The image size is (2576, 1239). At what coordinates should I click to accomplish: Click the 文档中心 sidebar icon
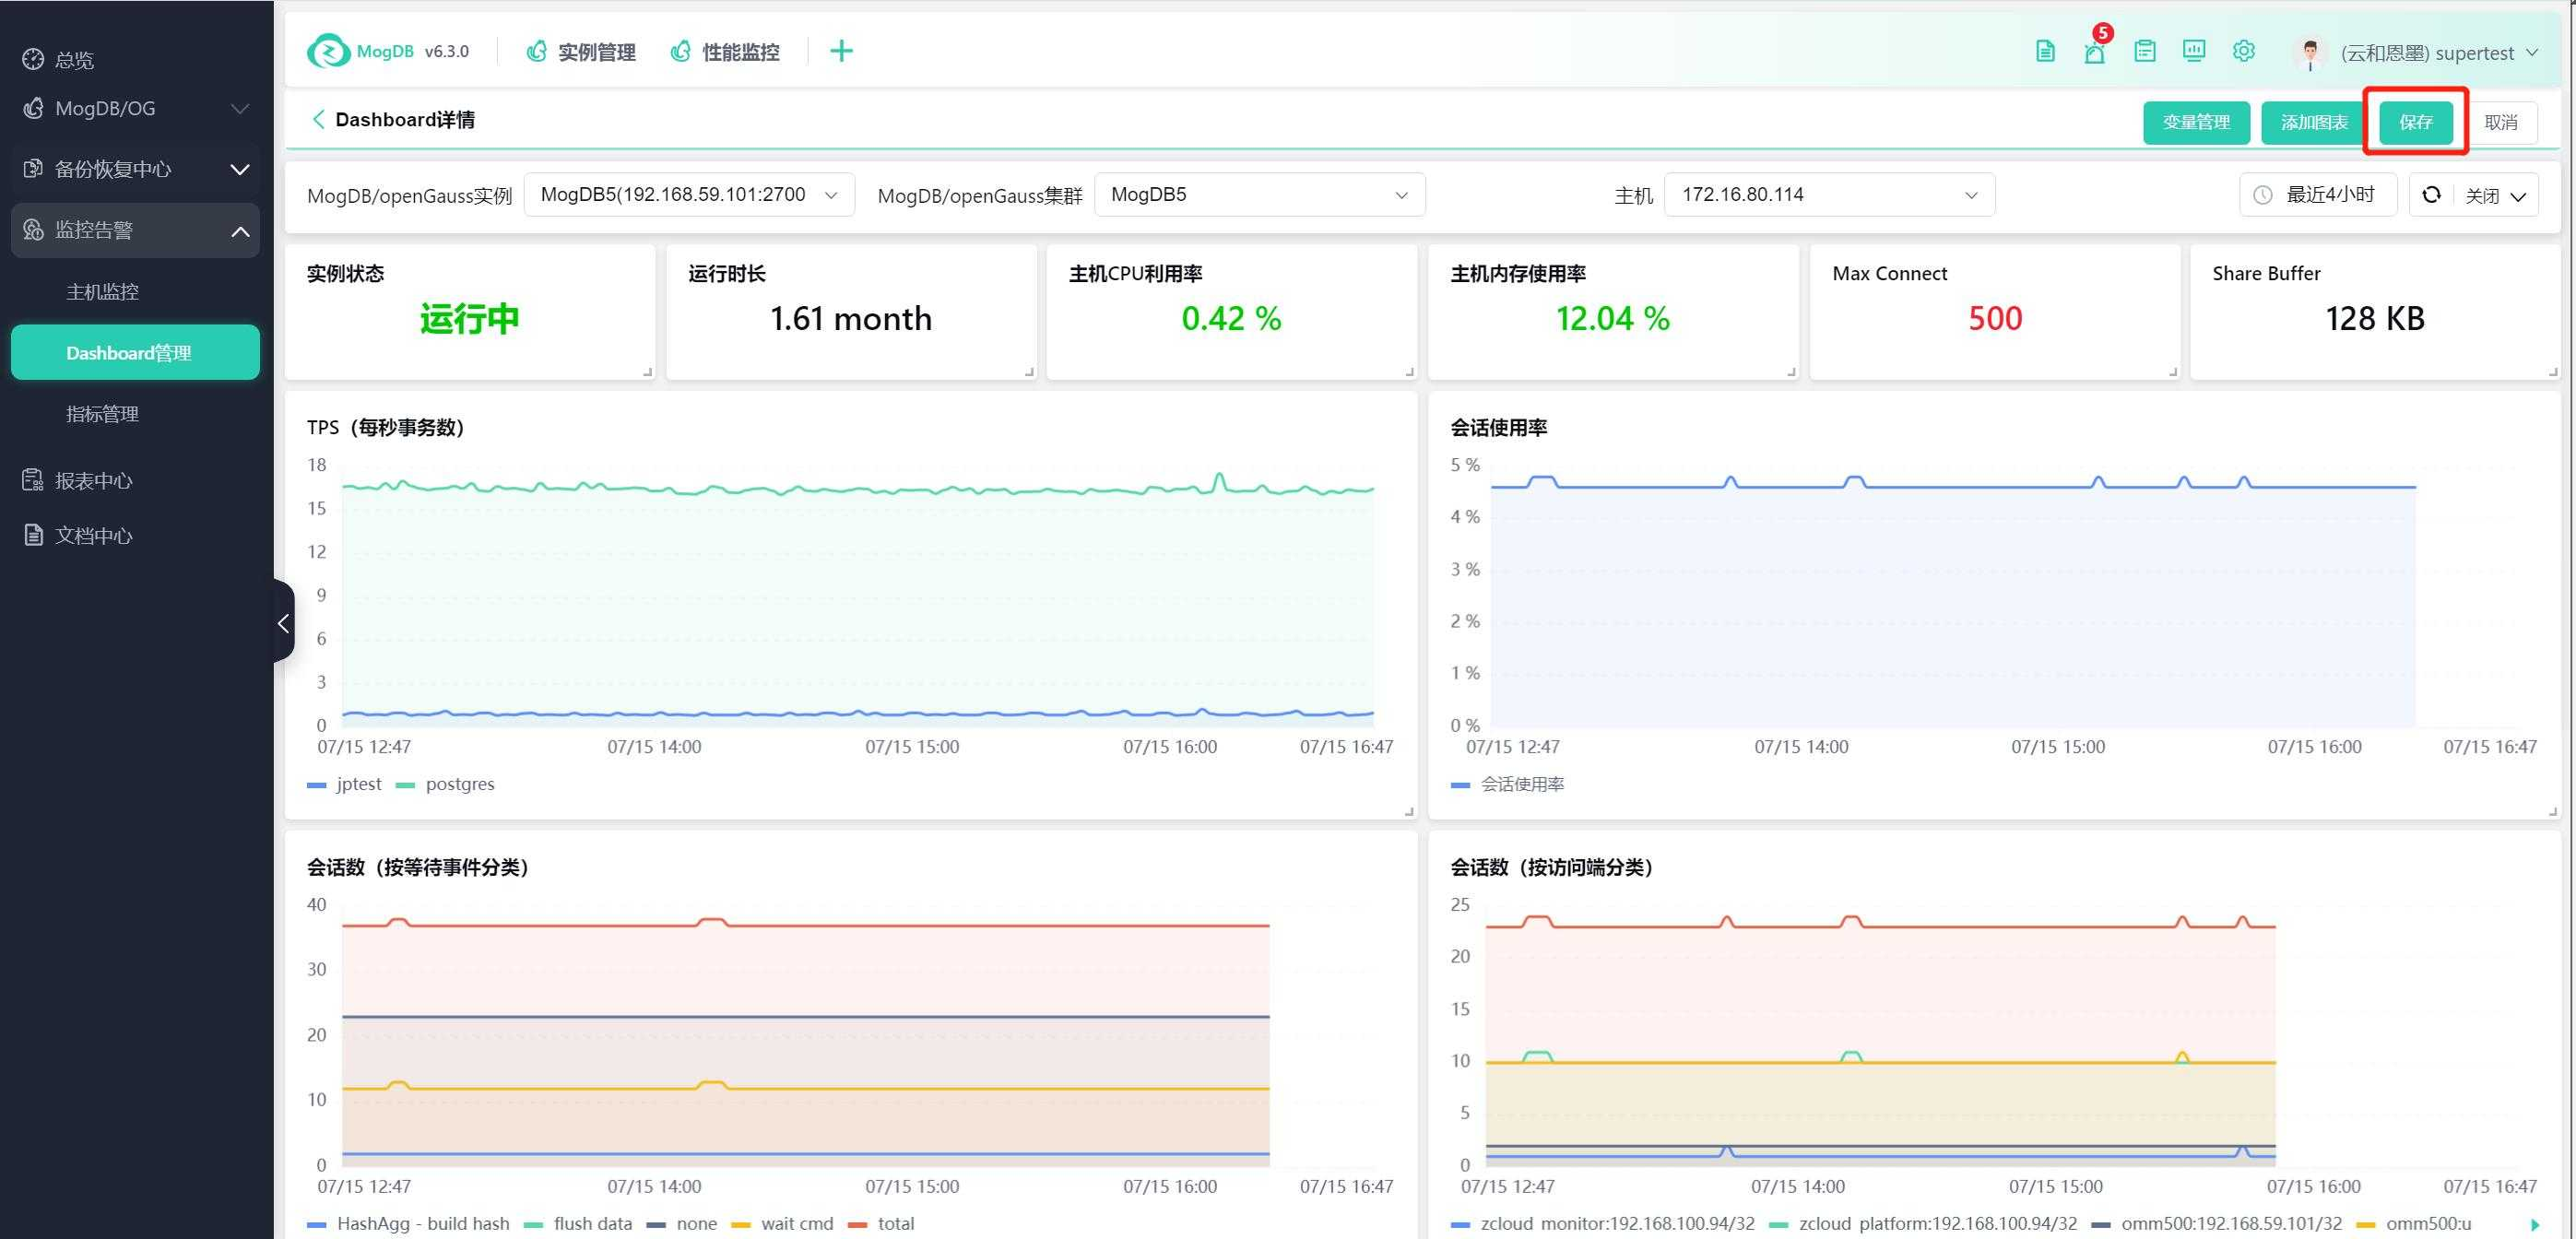point(33,535)
